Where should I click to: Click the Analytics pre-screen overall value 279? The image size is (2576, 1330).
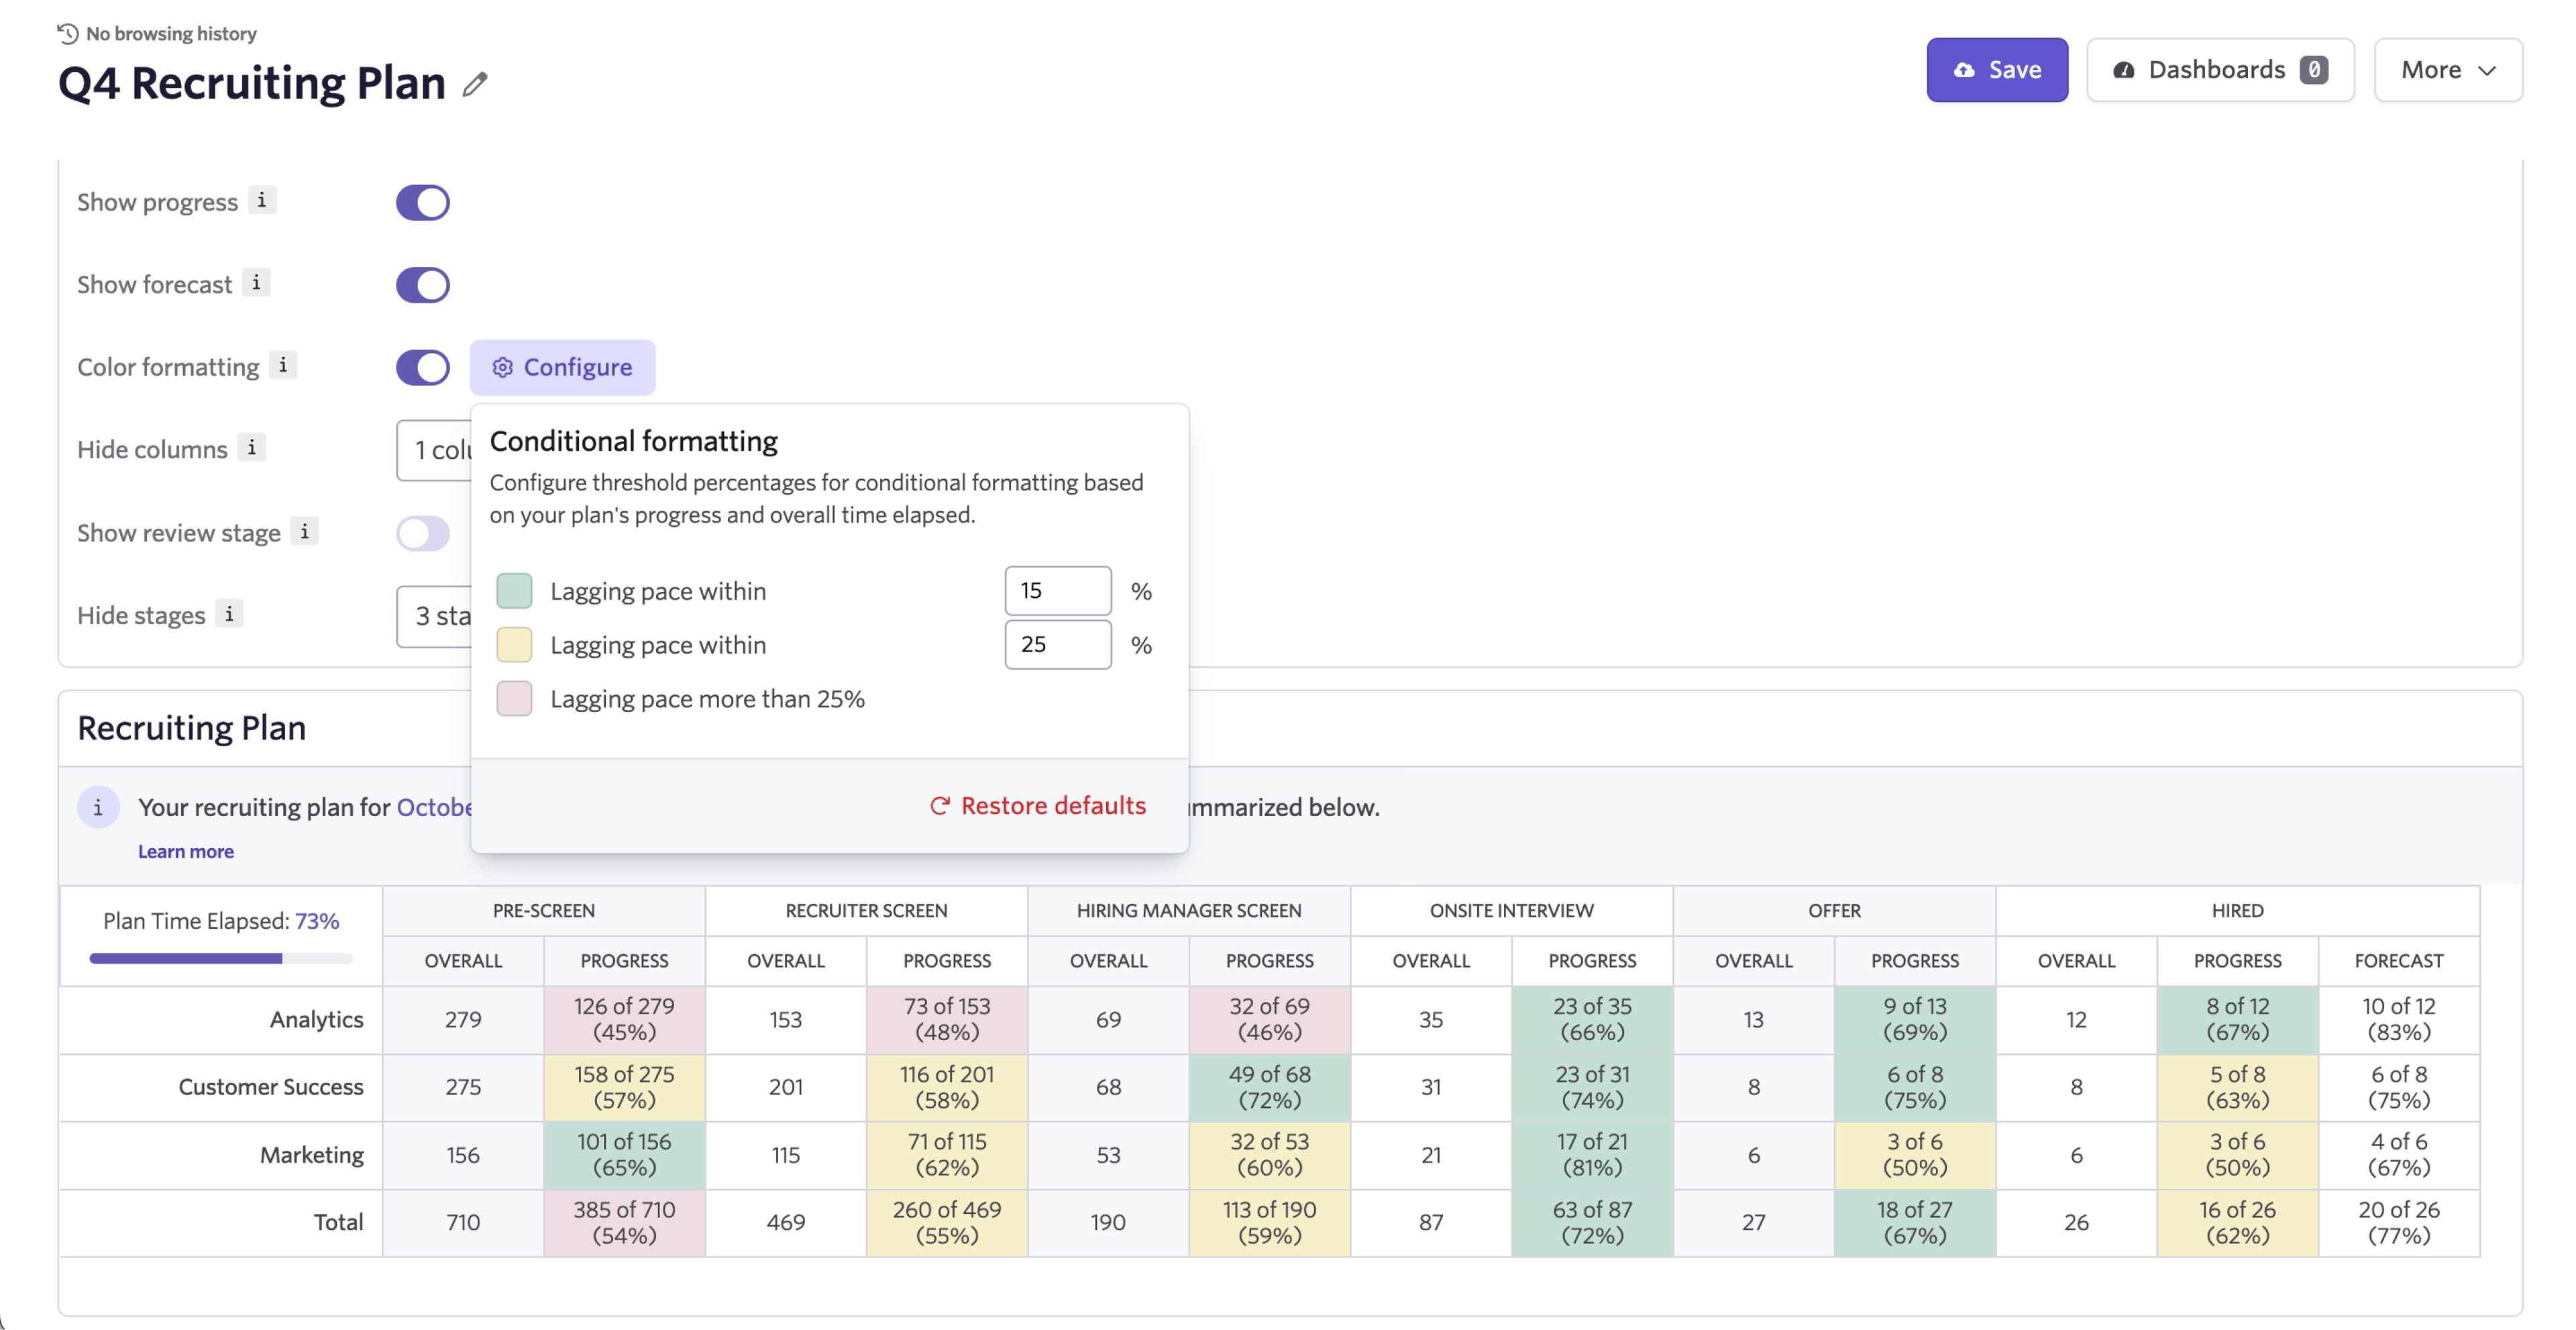coord(463,1020)
